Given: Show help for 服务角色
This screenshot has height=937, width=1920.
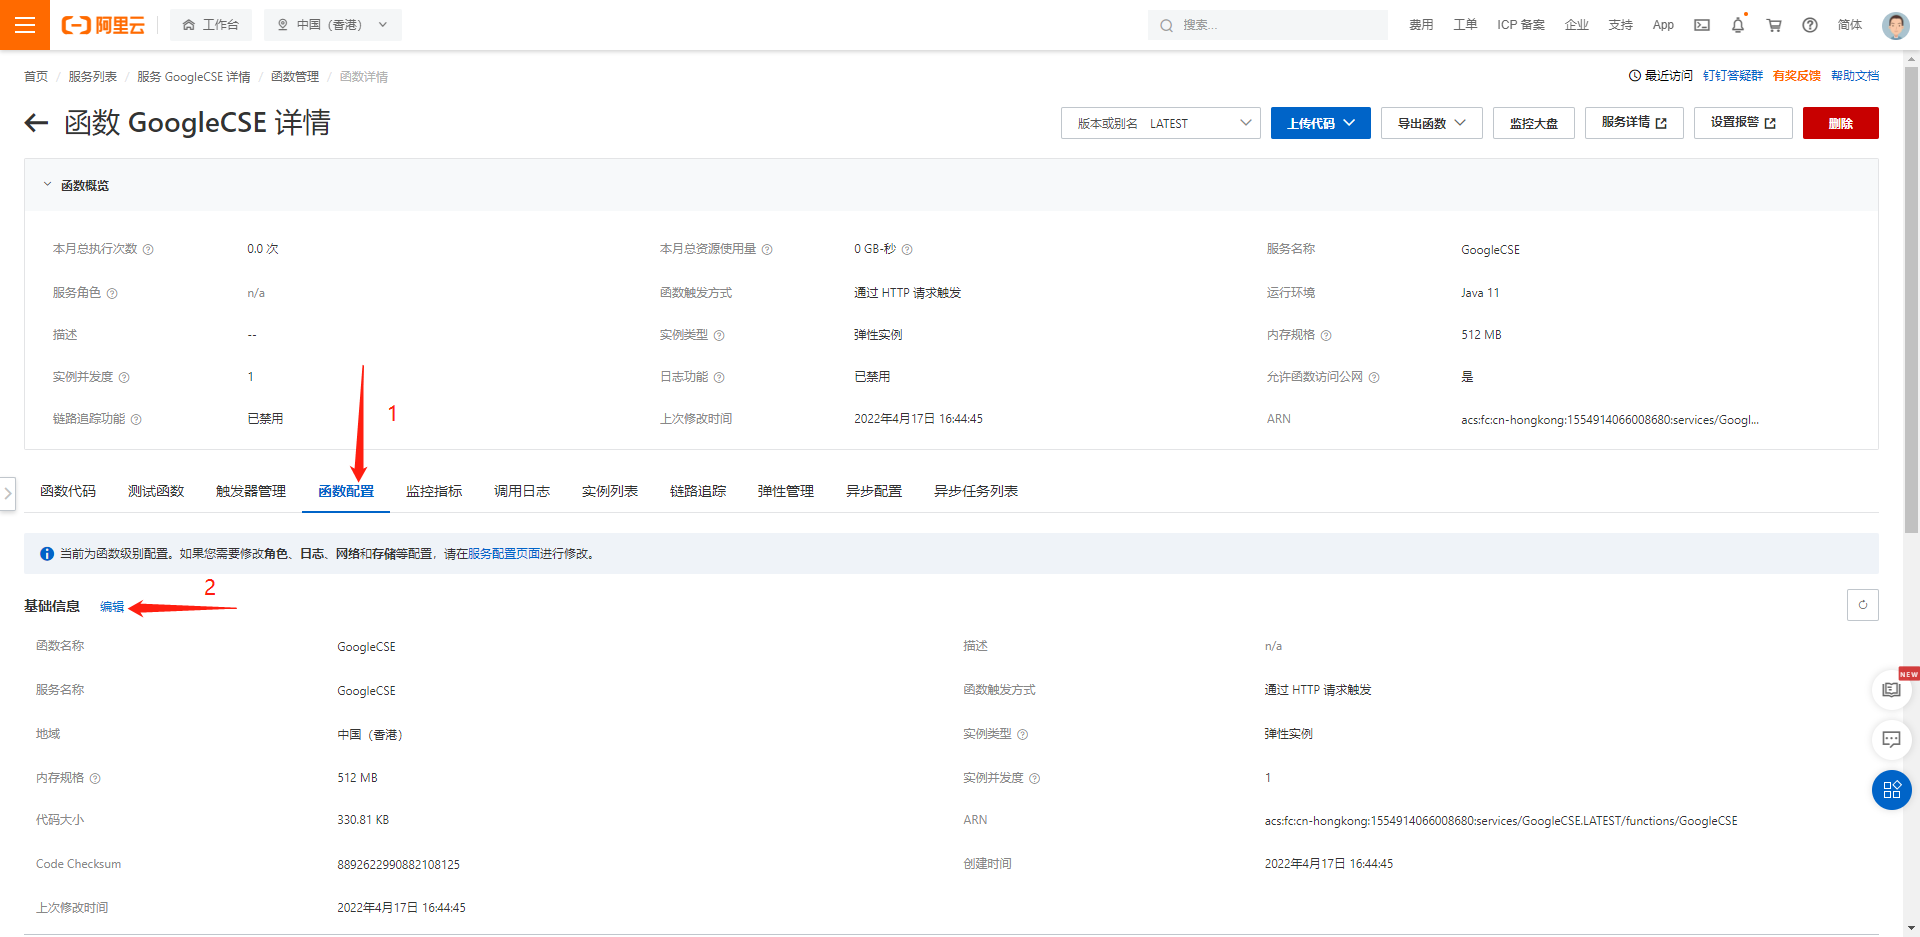Looking at the screenshot, I should 112,294.
